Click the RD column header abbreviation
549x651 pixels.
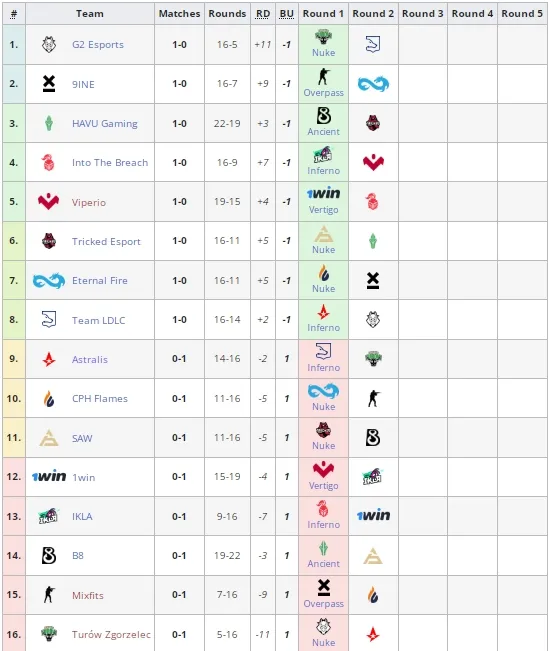[262, 14]
